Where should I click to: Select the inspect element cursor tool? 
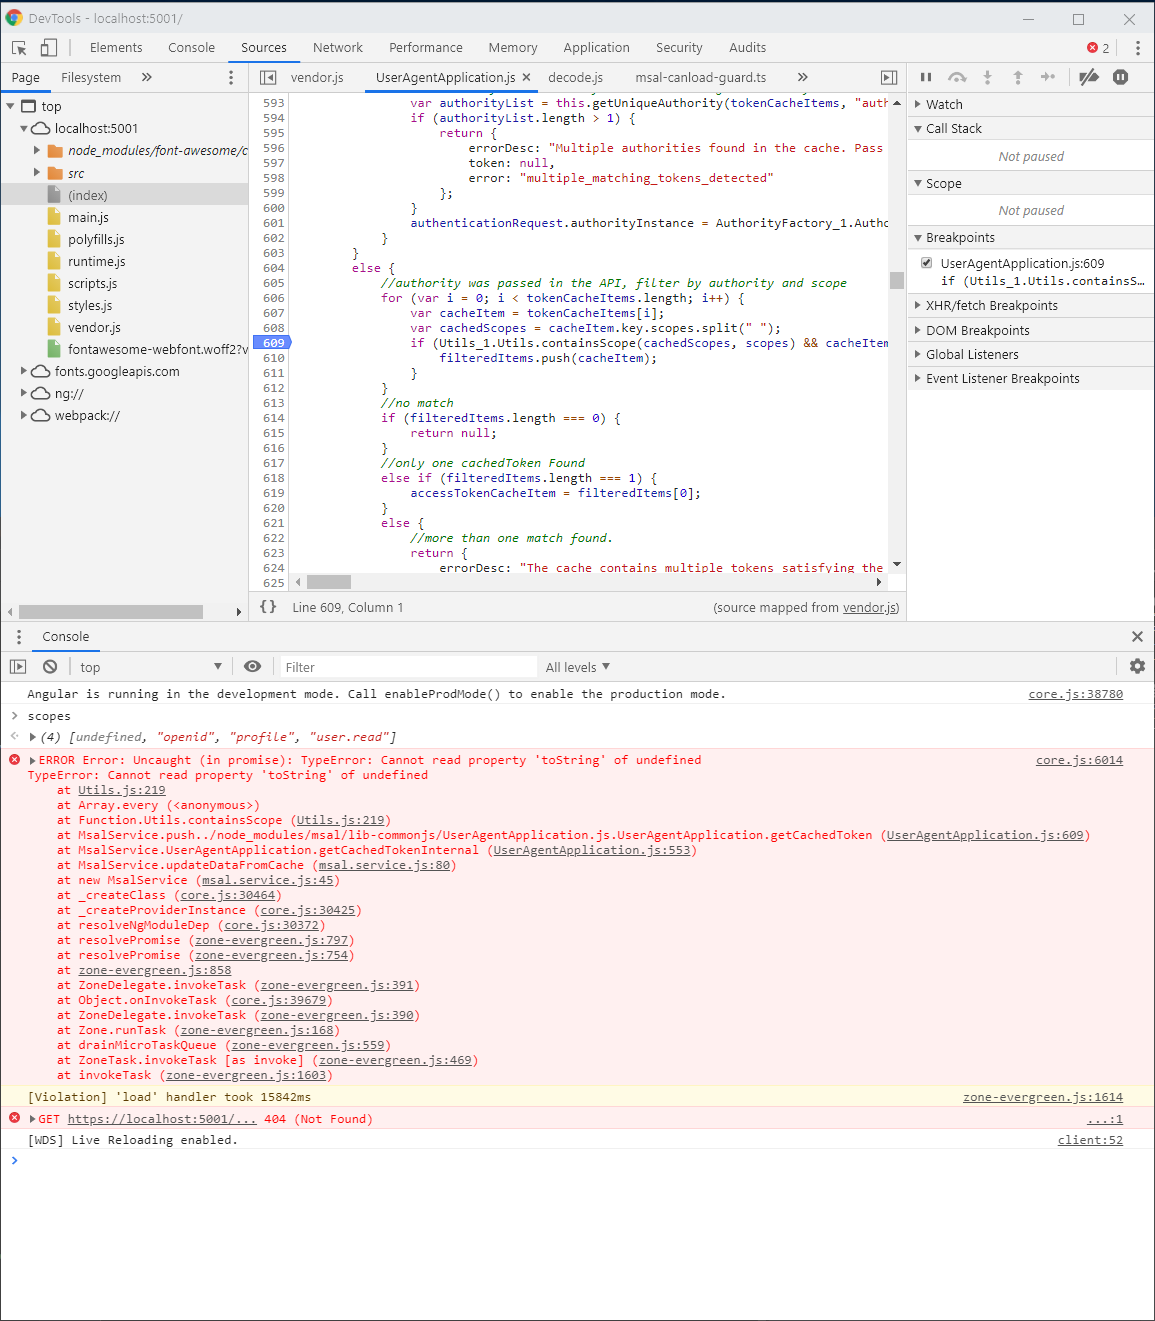[17, 47]
